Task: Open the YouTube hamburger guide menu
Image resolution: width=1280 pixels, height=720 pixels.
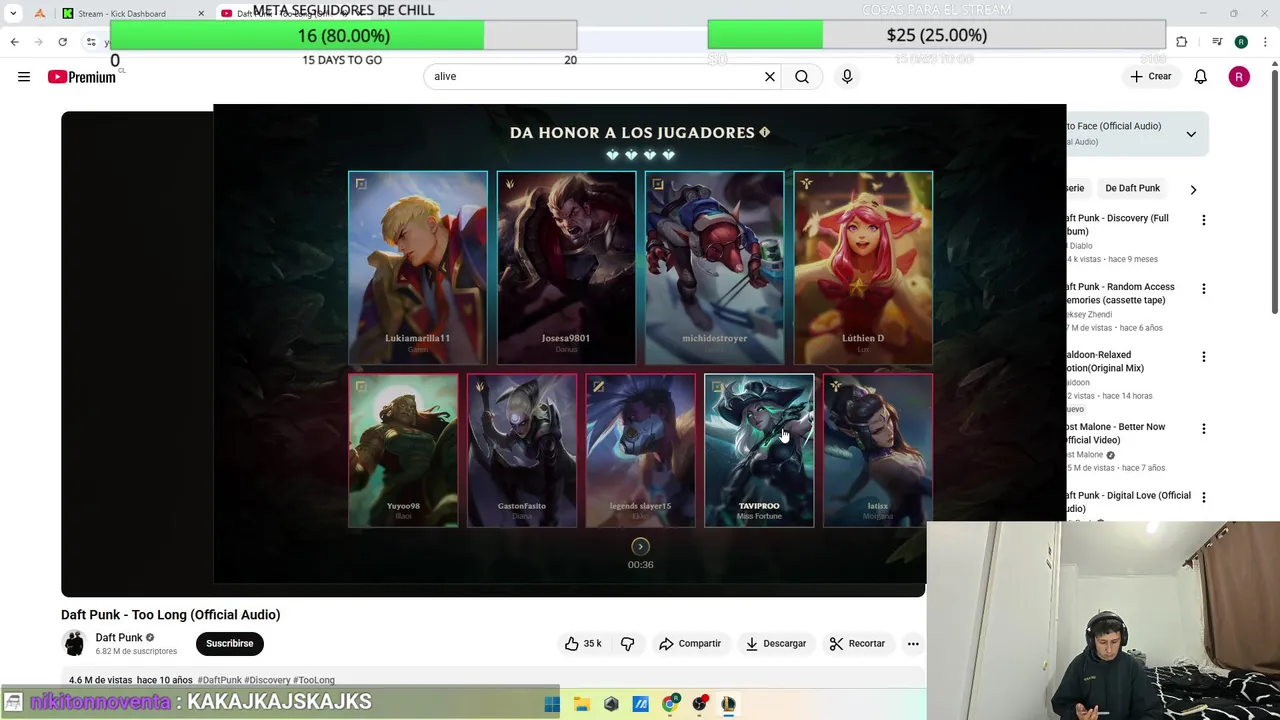Action: tap(24, 77)
